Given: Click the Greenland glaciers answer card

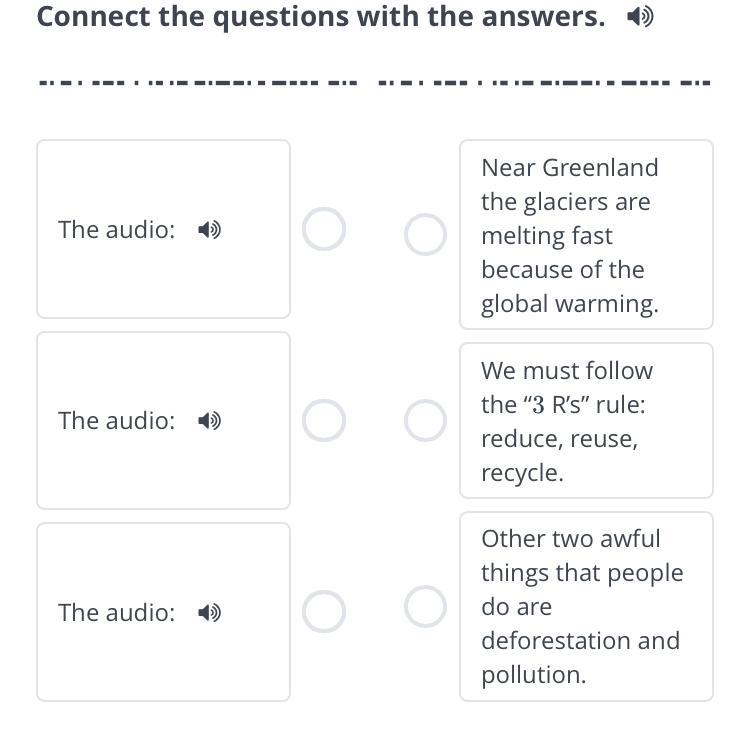Looking at the screenshot, I should (585, 235).
